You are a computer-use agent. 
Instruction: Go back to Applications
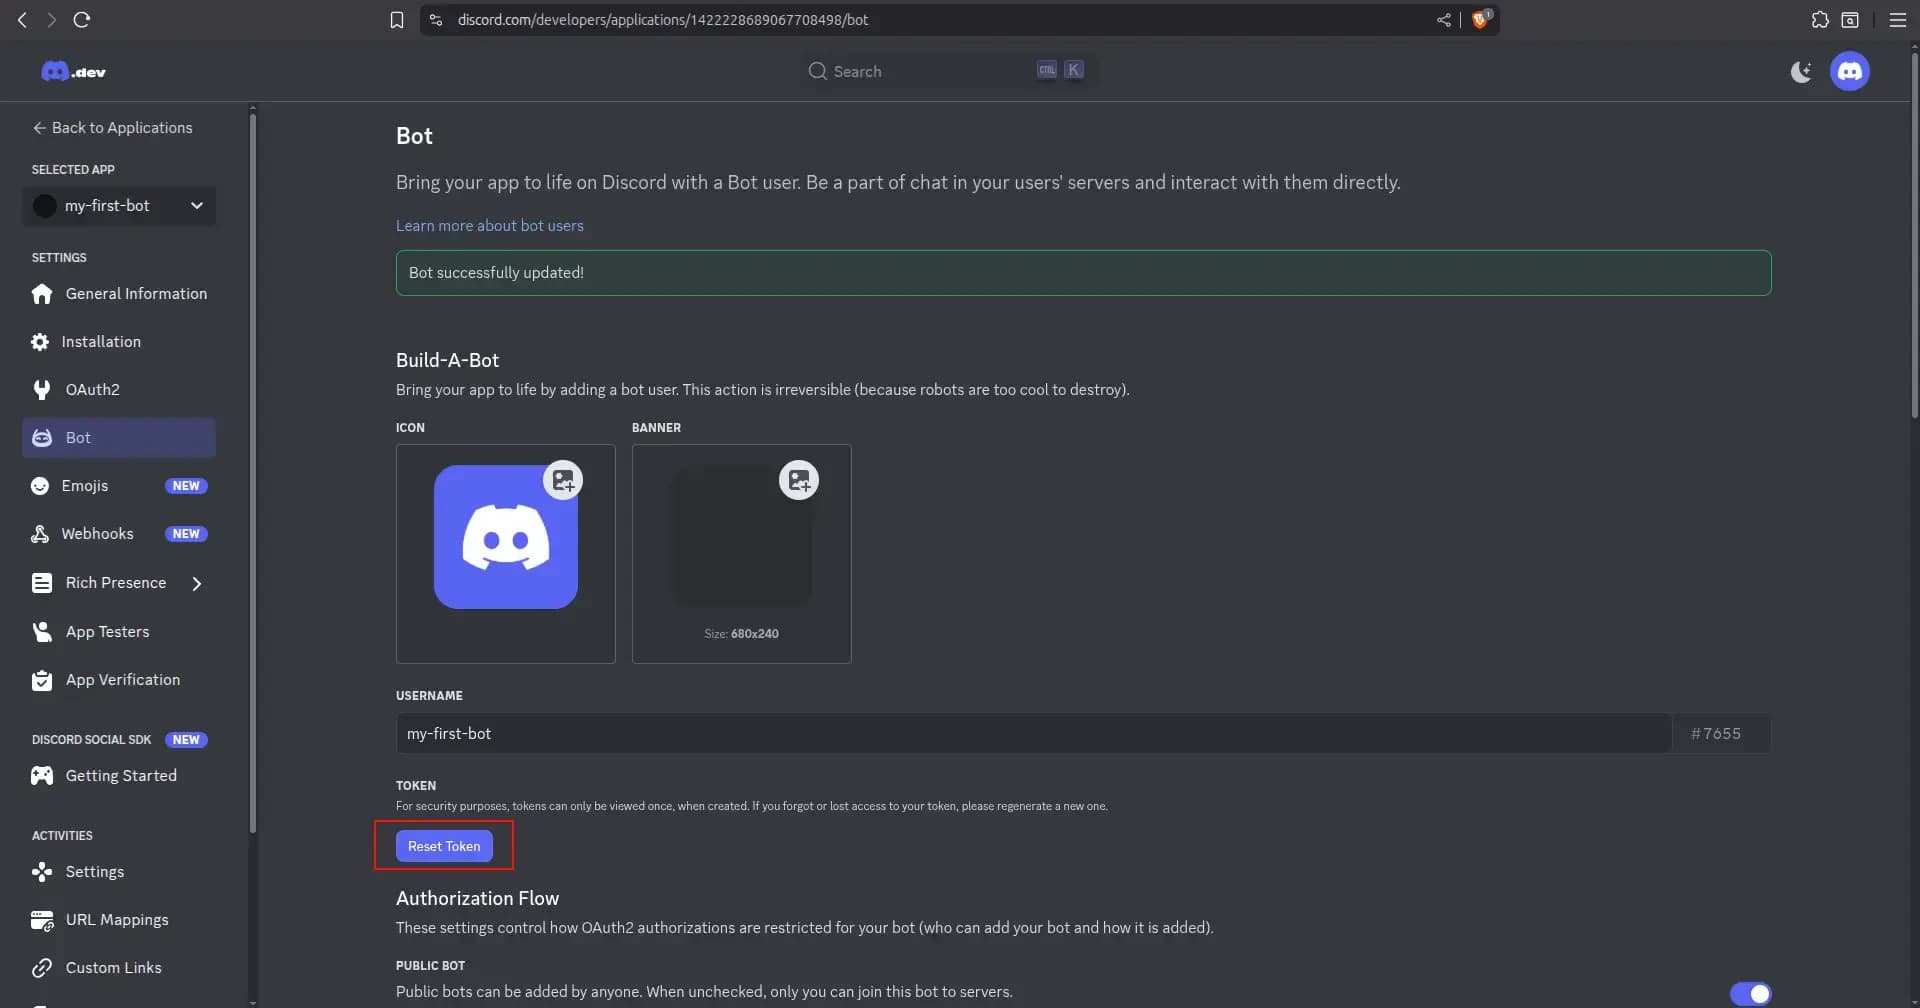pos(112,128)
